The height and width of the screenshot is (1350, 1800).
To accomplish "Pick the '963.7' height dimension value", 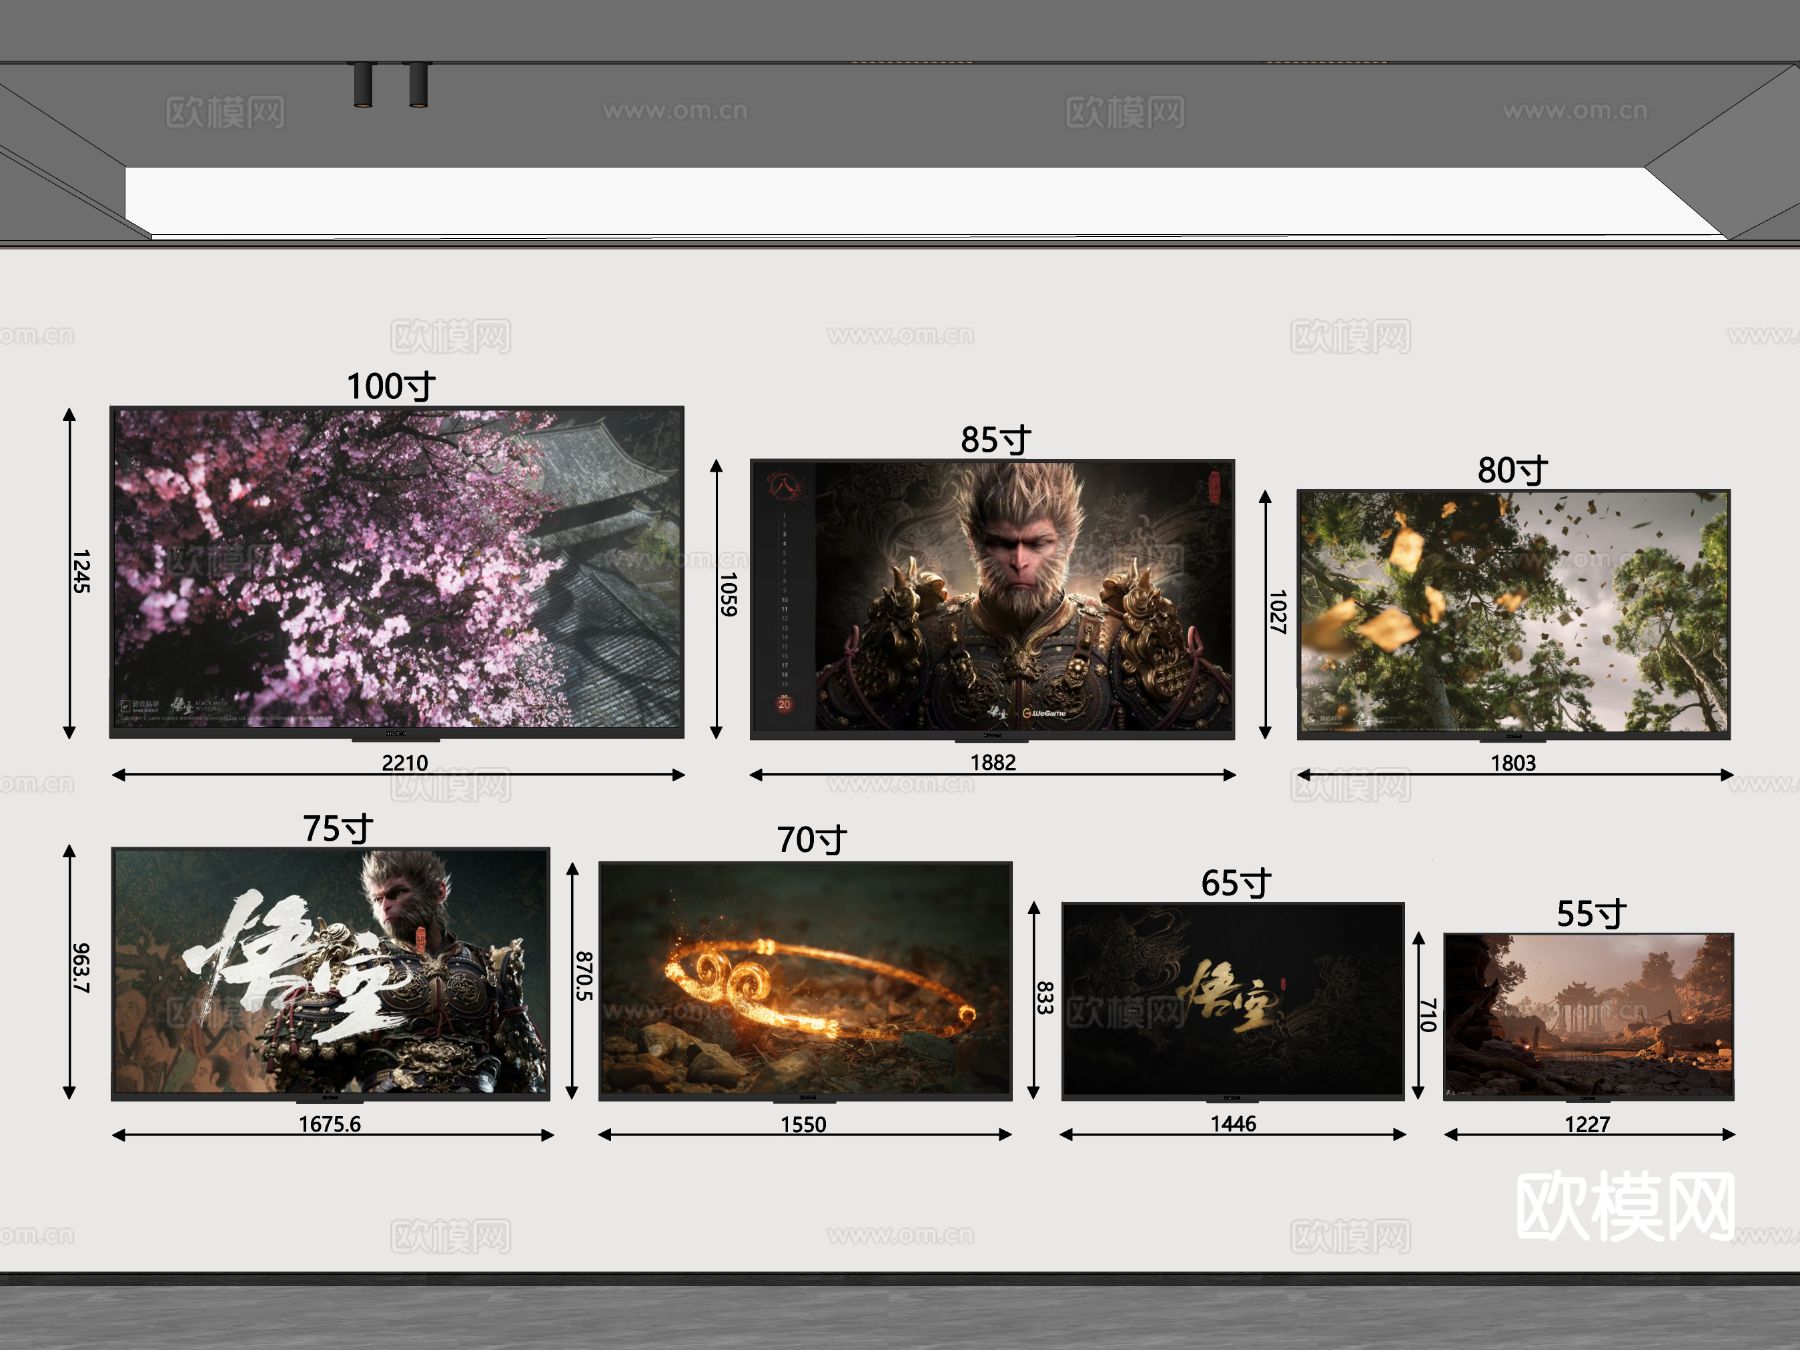I will (x=81, y=968).
